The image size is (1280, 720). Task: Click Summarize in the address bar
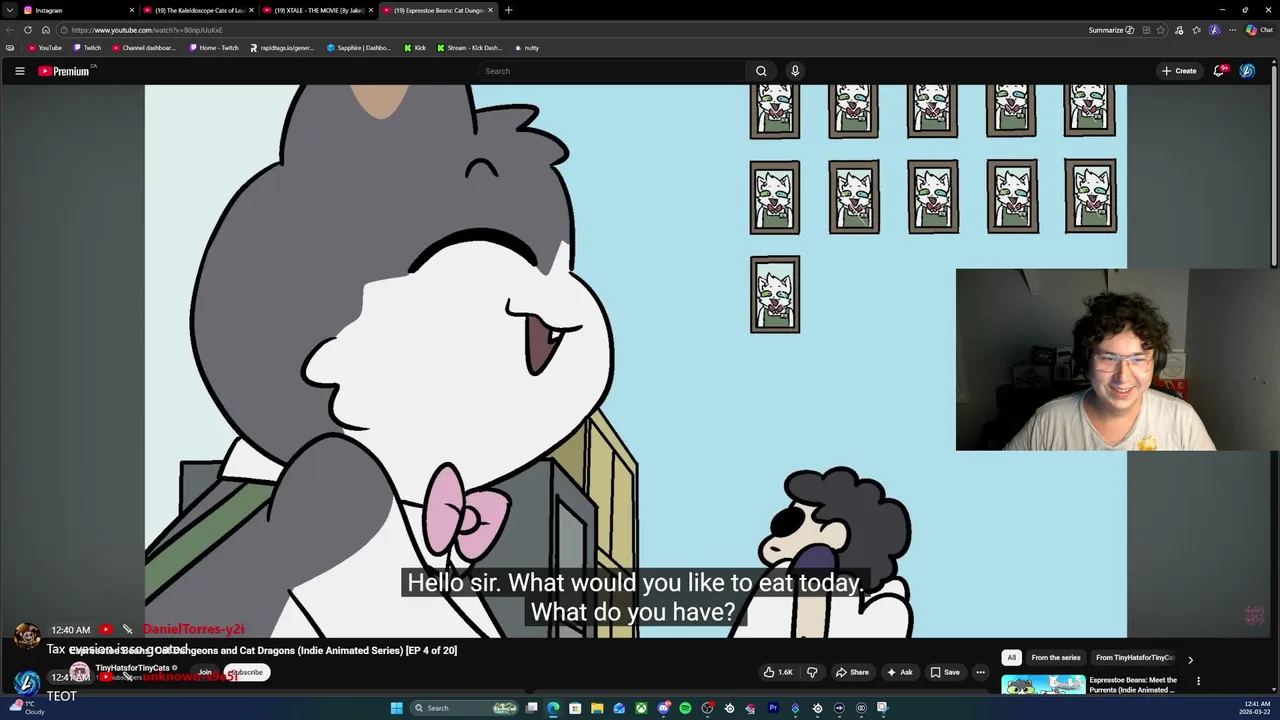(1111, 30)
